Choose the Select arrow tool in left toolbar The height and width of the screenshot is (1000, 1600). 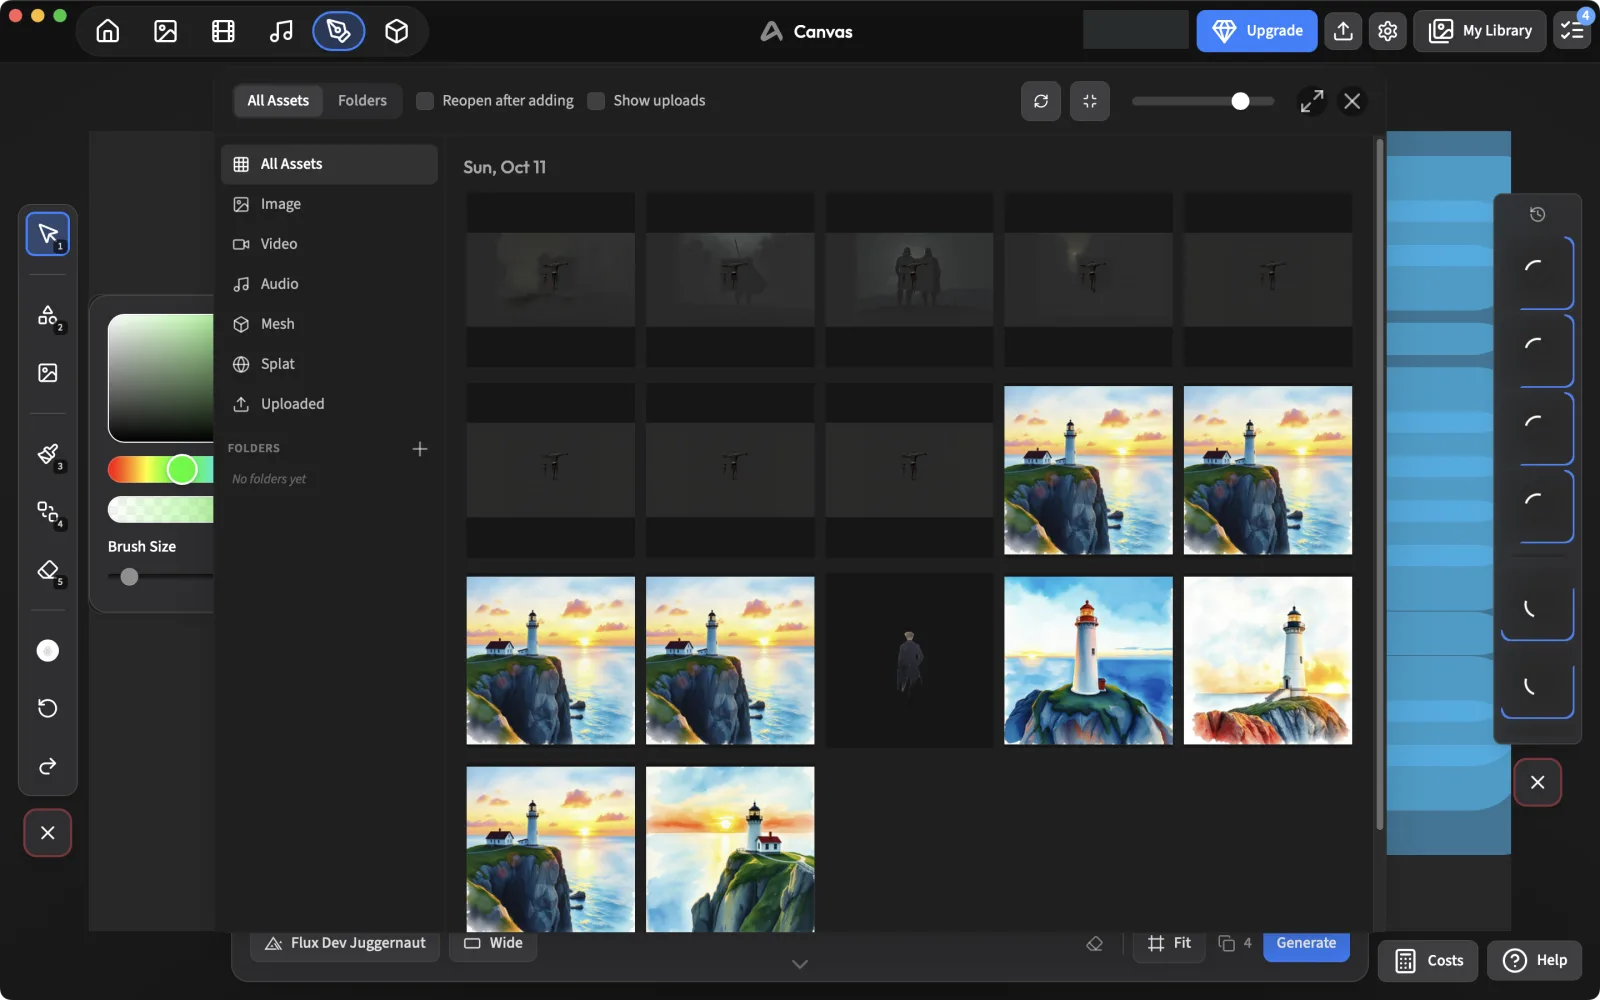click(48, 234)
